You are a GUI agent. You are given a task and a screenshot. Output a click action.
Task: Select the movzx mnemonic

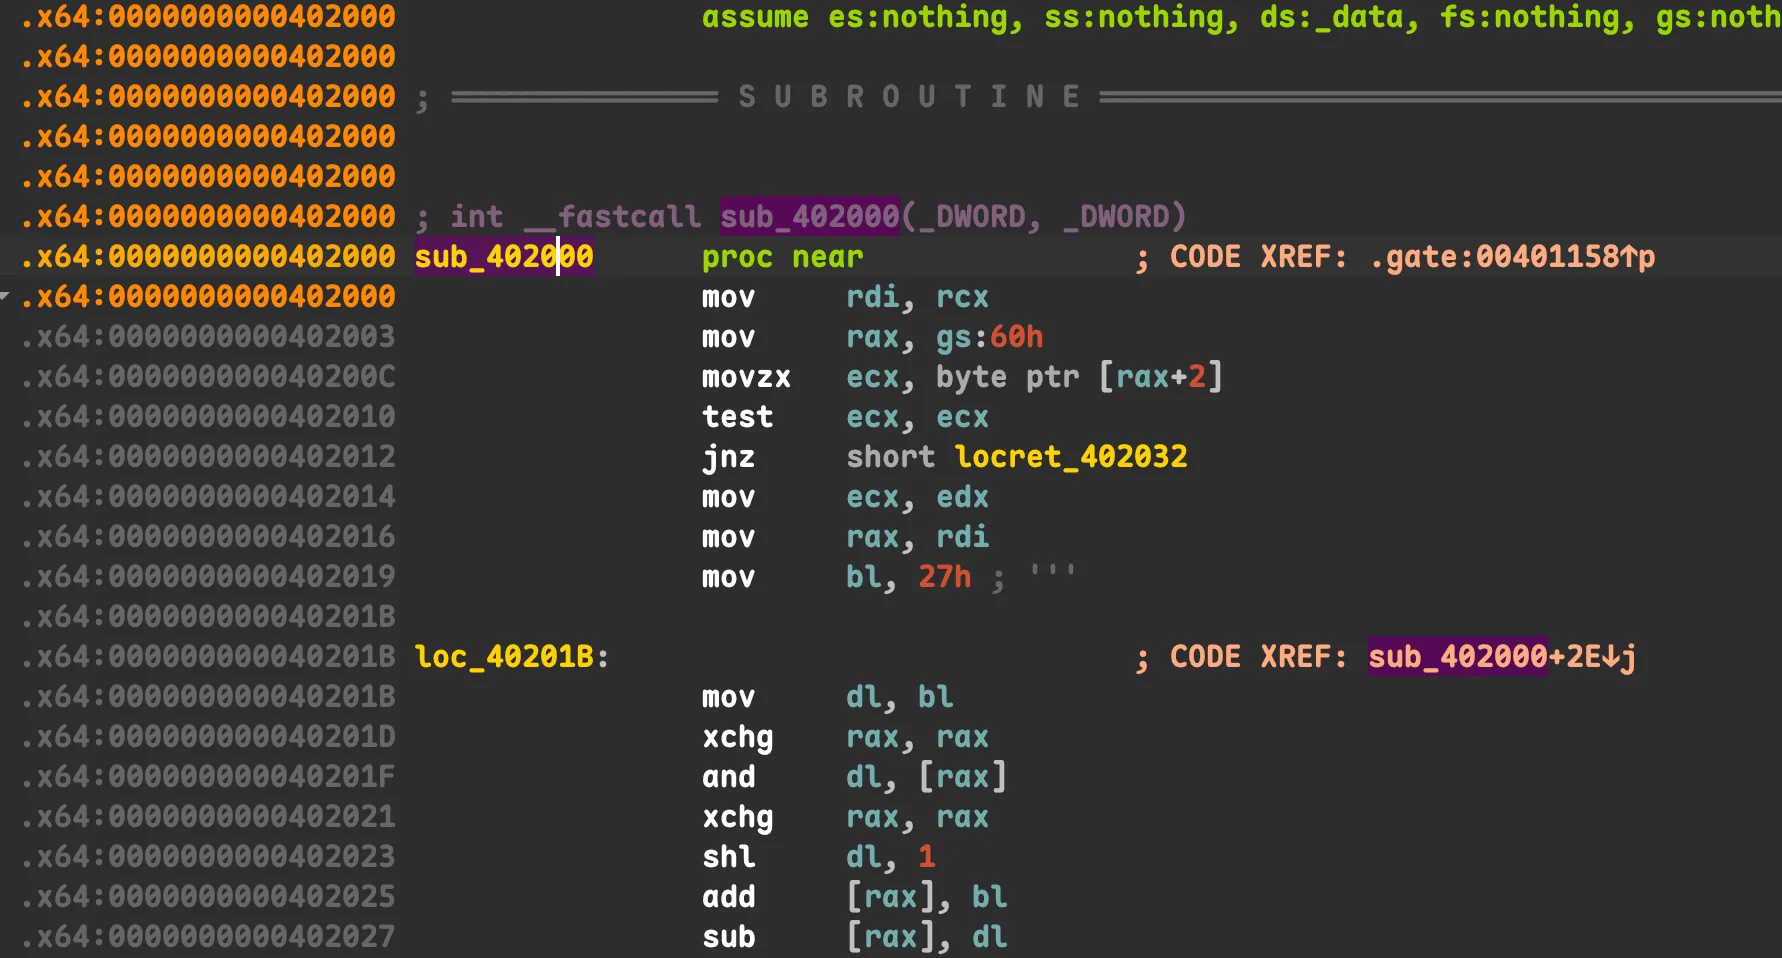point(746,377)
